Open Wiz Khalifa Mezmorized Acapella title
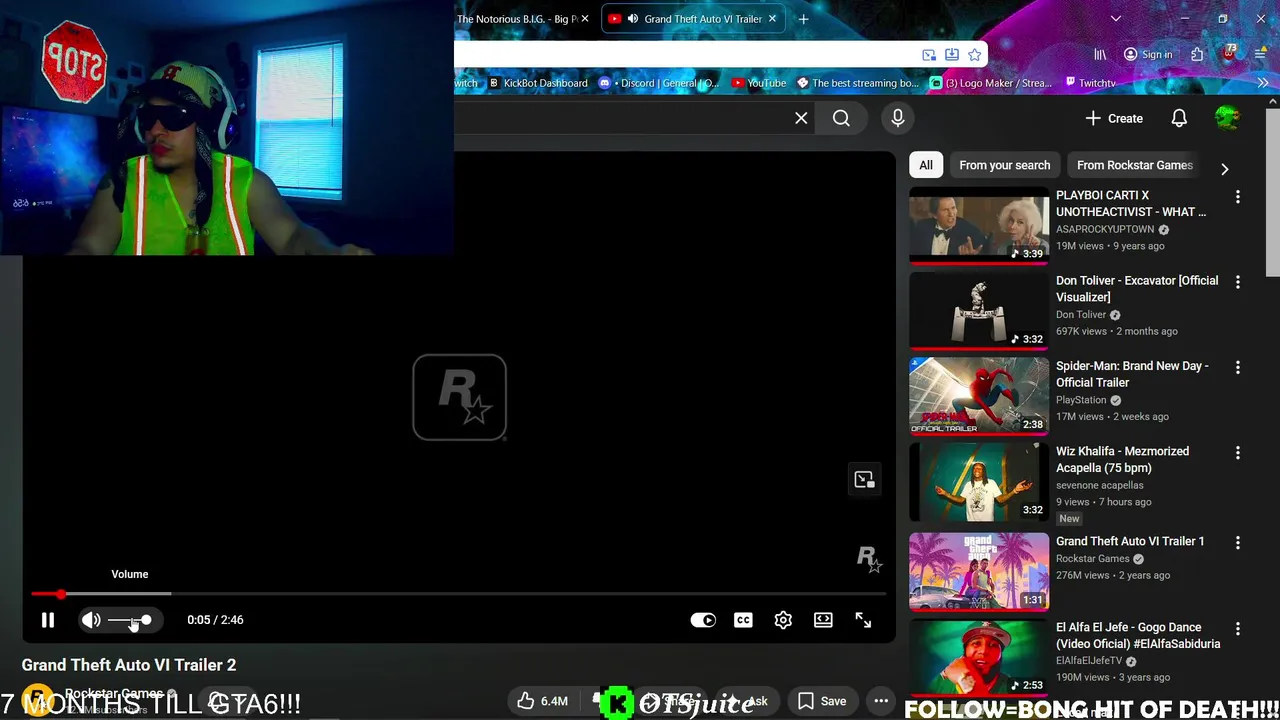 coord(1122,459)
